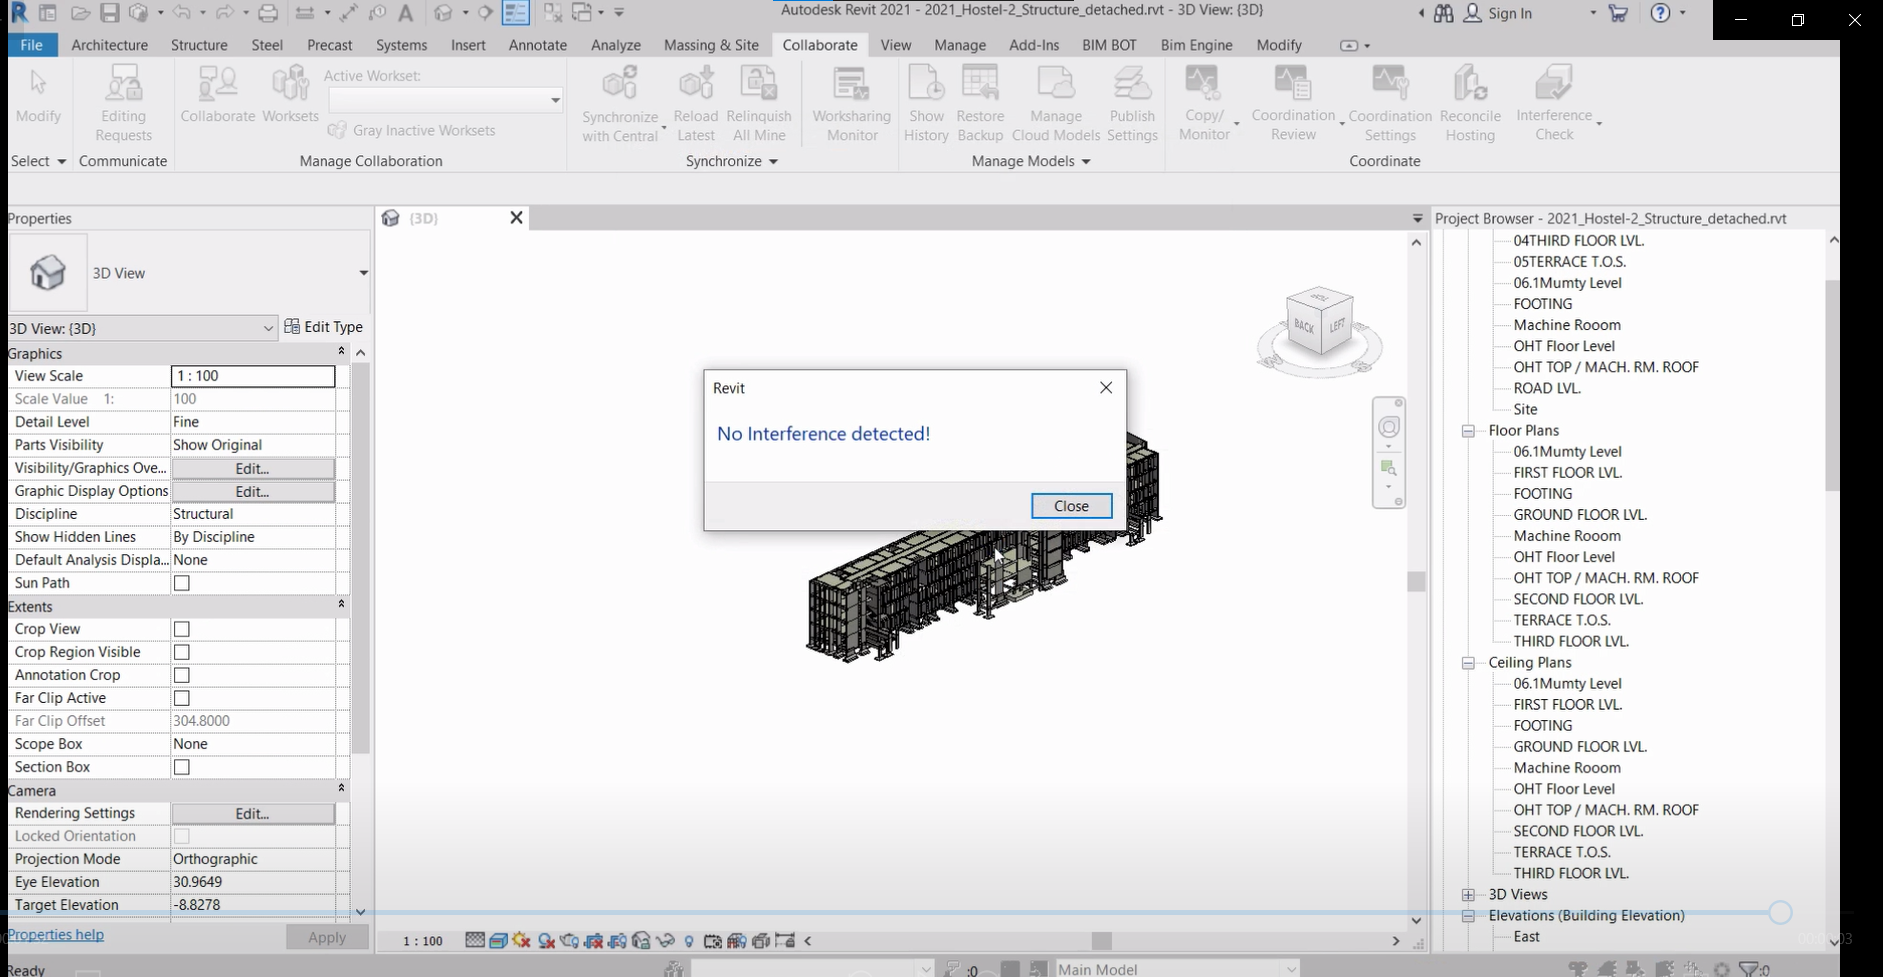The width and height of the screenshot is (1883, 977).
Task: Collapse the Elevations (Building Elevation) node
Action: (1468, 916)
